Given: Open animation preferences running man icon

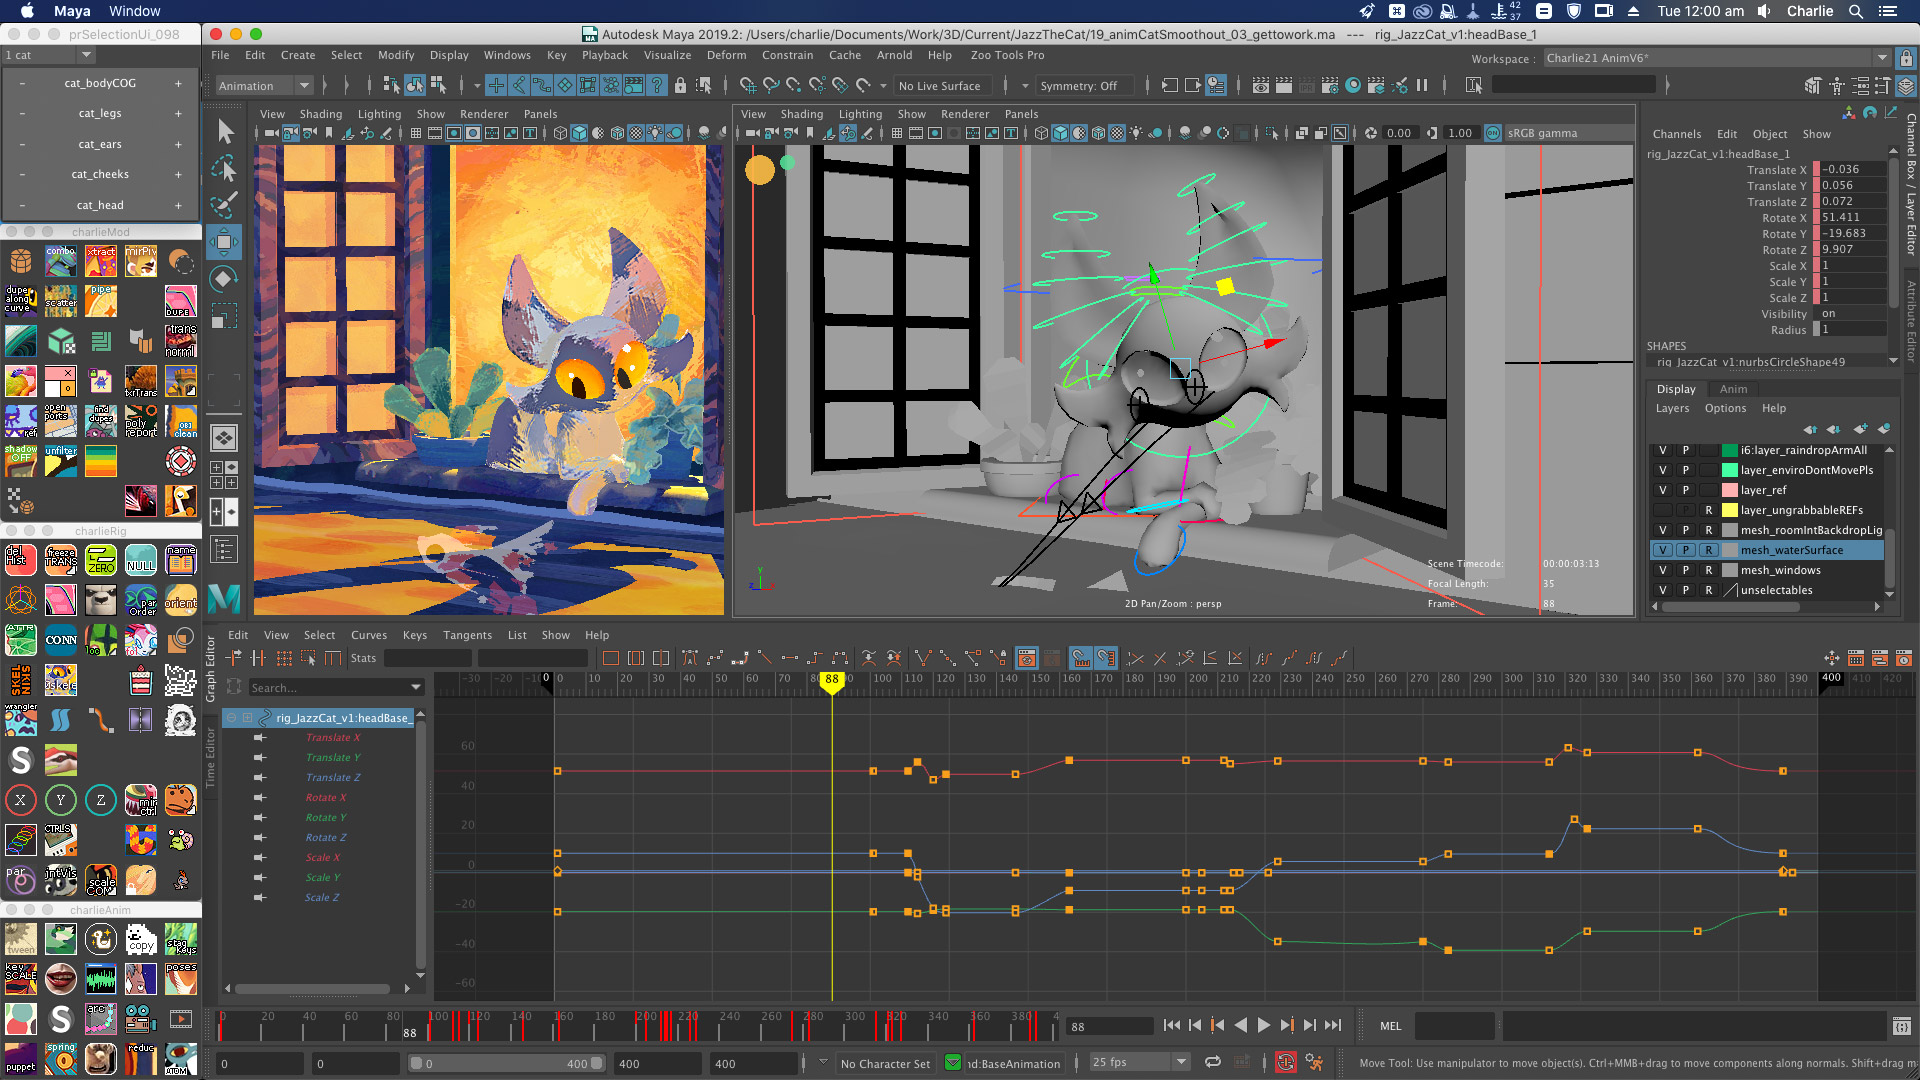Looking at the screenshot, I should [1314, 1062].
